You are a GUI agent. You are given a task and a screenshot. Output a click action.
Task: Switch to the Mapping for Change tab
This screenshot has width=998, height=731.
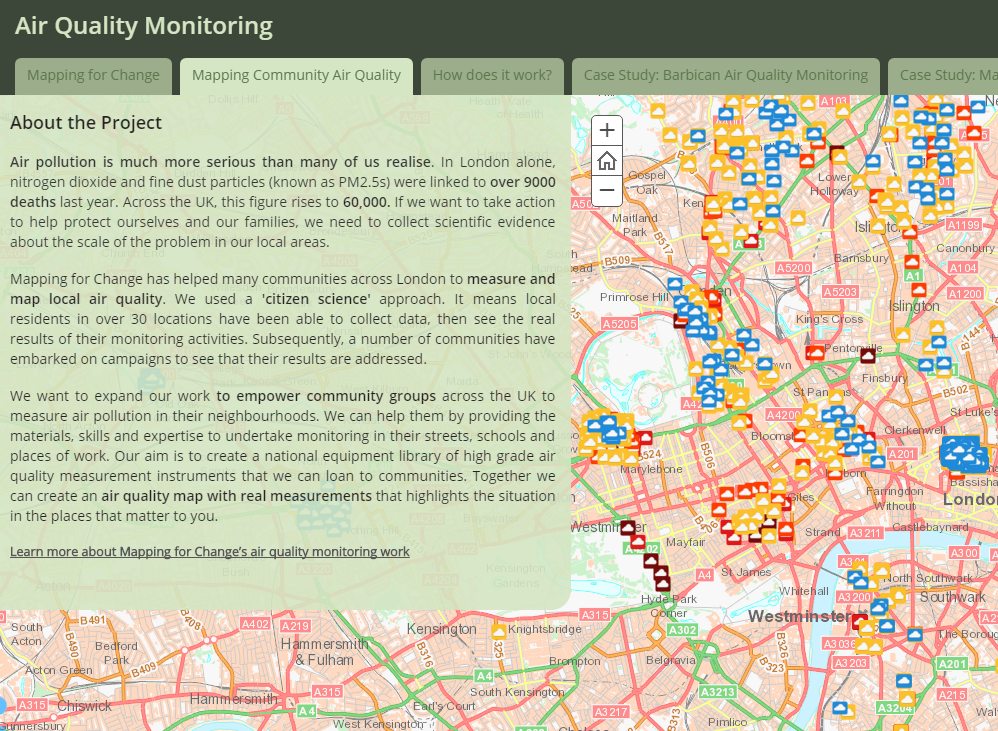(x=93, y=74)
